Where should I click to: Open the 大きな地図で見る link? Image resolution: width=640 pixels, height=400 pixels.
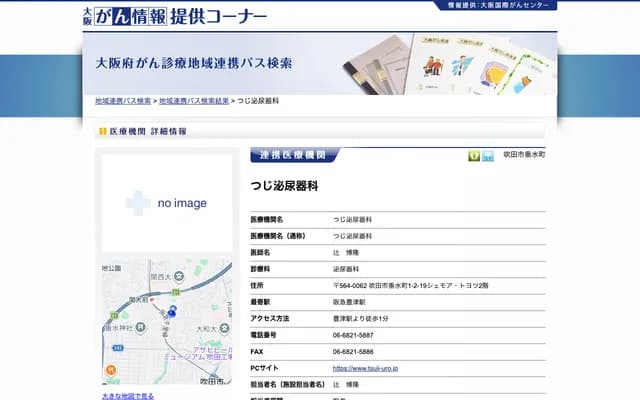[x=128, y=396]
